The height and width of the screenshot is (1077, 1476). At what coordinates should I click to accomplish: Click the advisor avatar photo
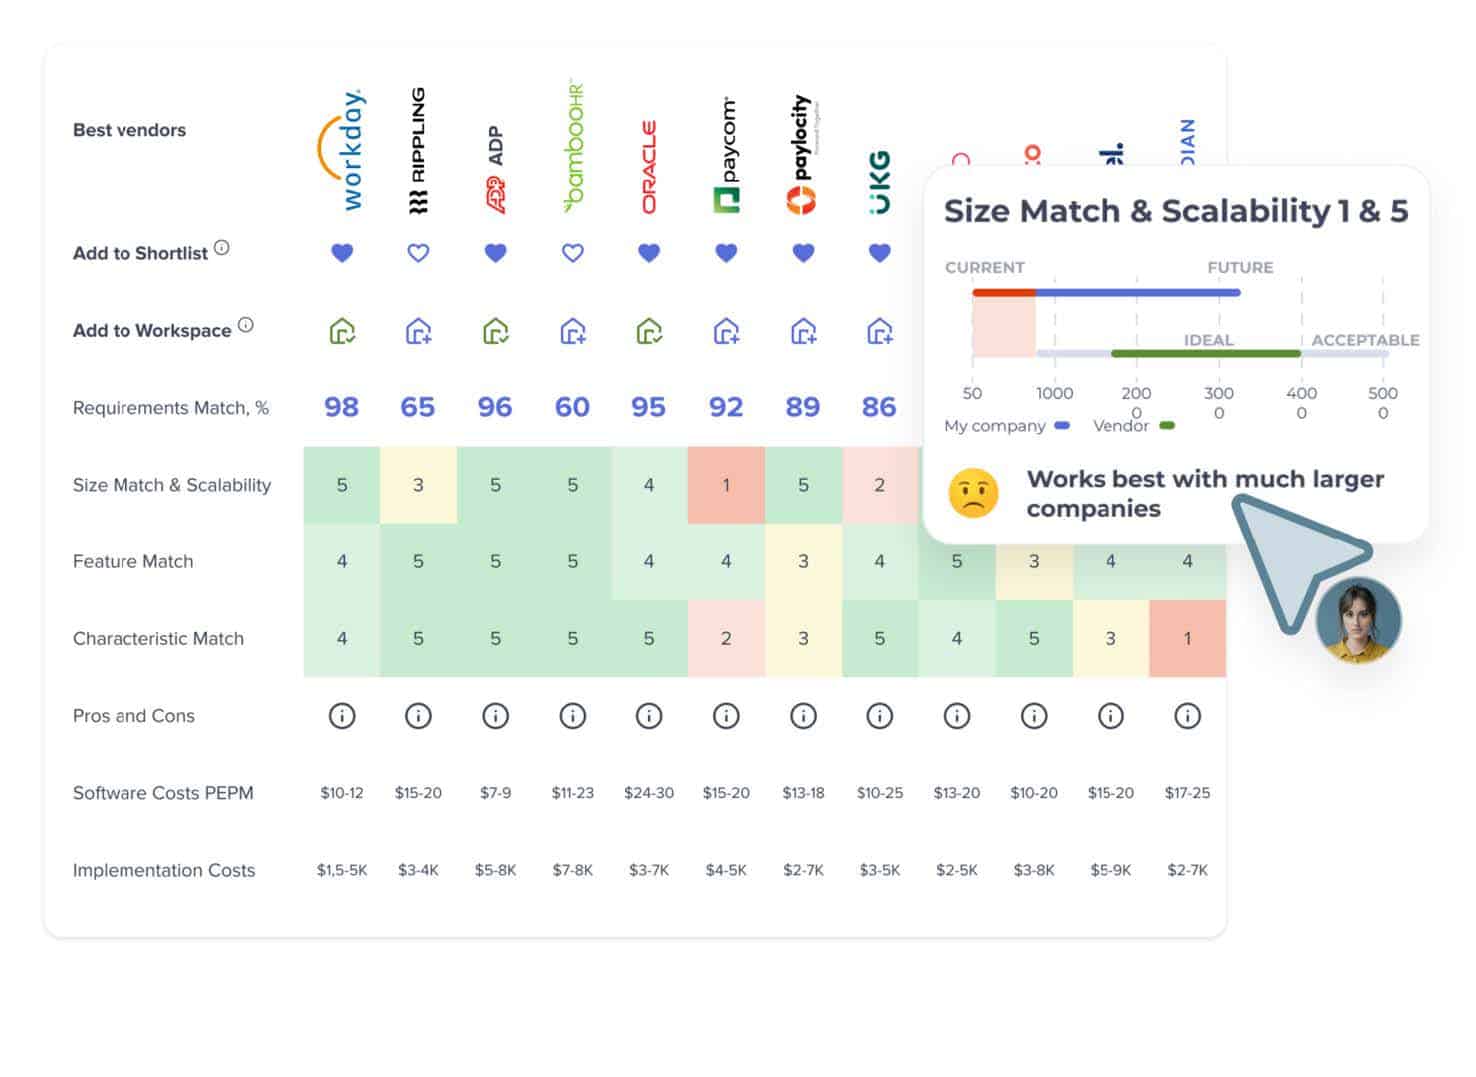coord(1357,620)
